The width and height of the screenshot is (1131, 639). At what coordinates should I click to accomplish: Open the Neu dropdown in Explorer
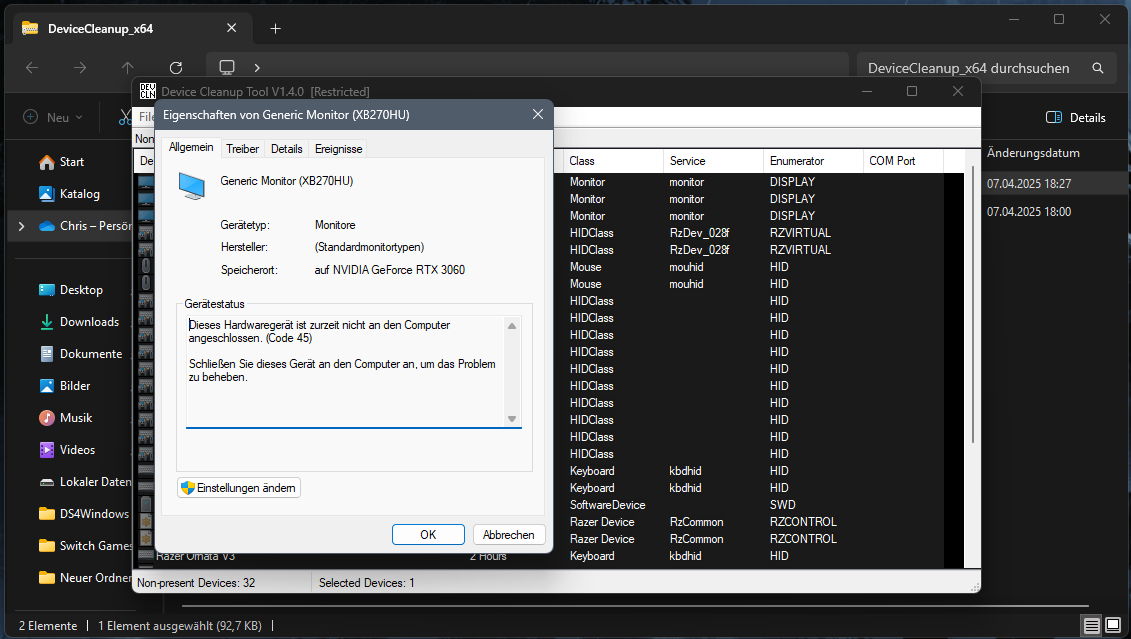click(x=53, y=118)
